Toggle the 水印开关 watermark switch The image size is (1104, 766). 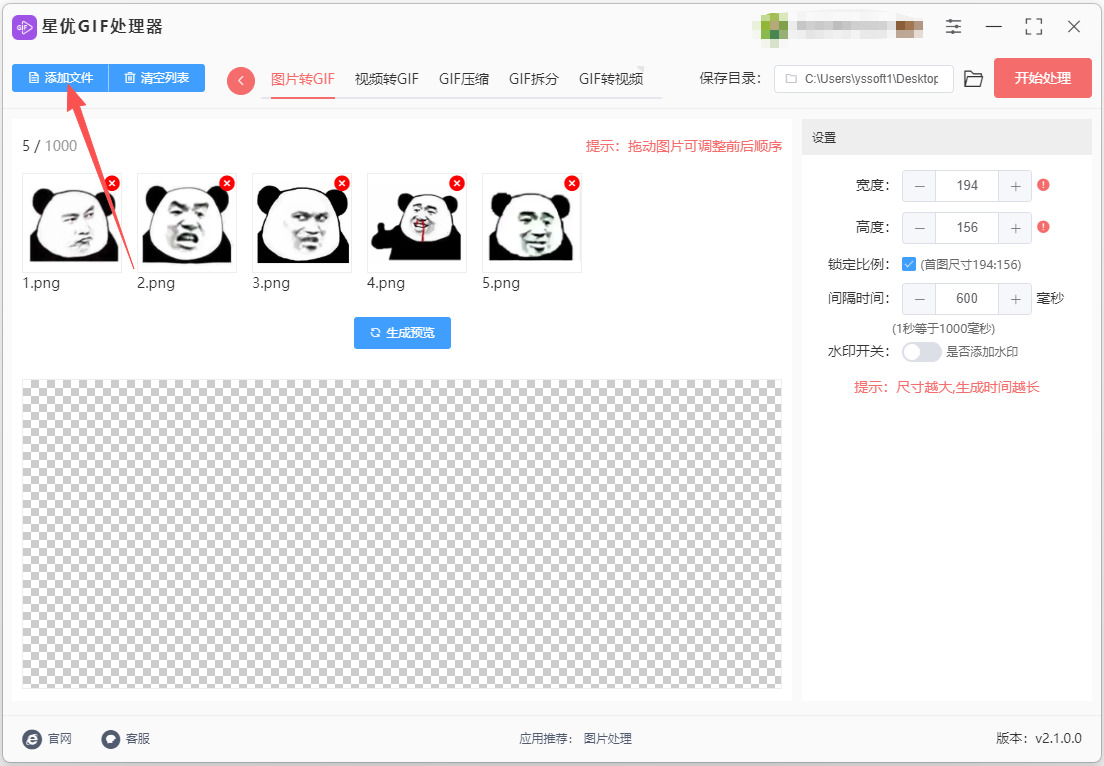click(922, 352)
